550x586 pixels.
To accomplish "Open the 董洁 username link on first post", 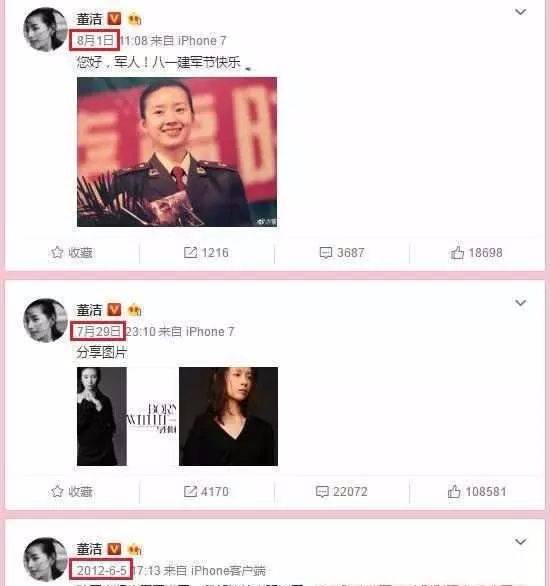I will coord(89,19).
